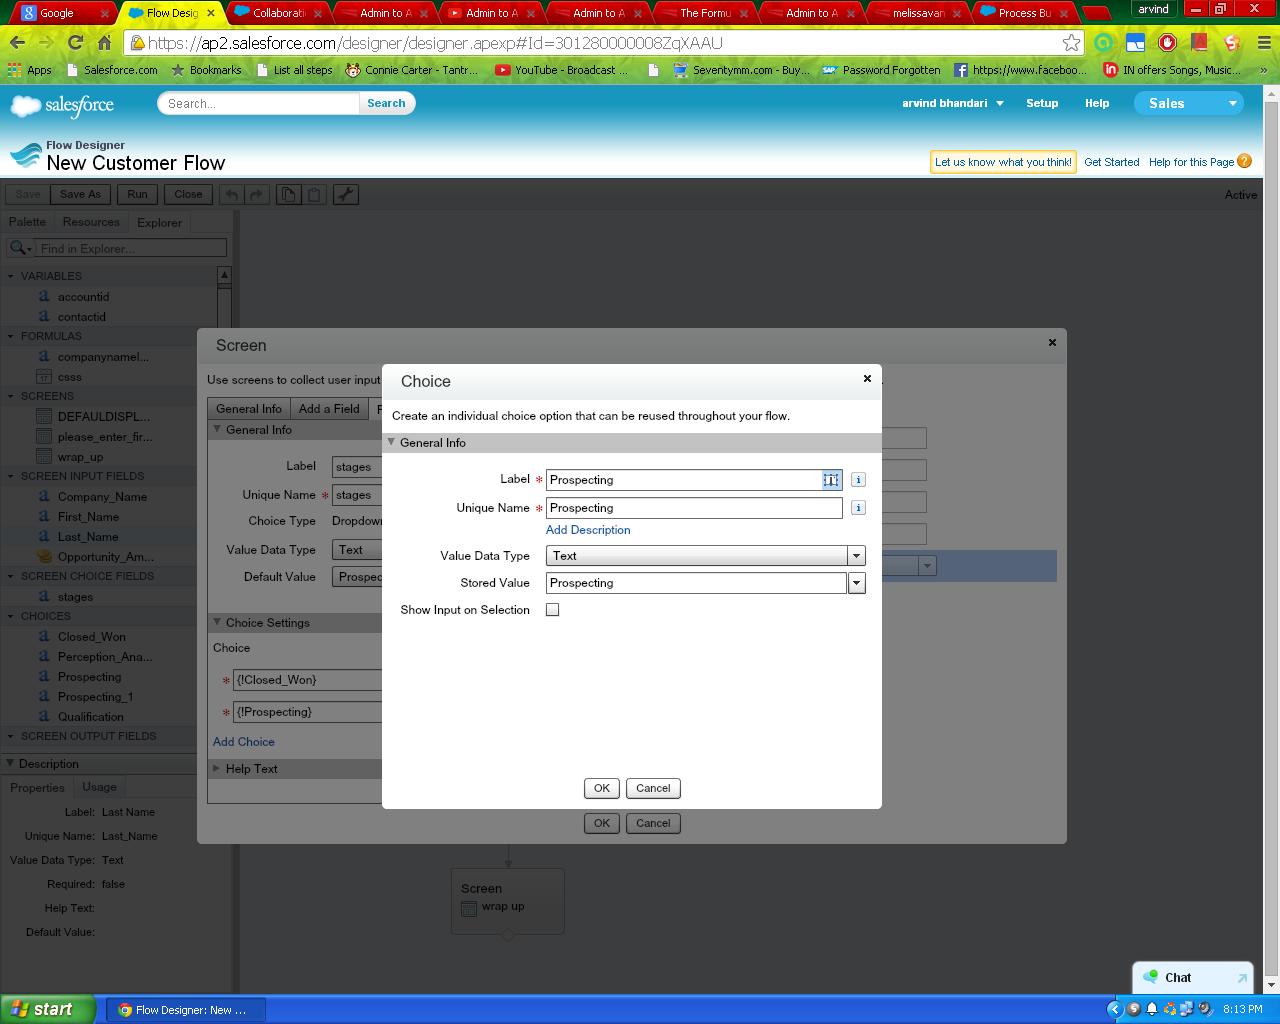The width and height of the screenshot is (1280, 1024).
Task: Click the Explorer search magnifier icon
Action: tap(18, 248)
